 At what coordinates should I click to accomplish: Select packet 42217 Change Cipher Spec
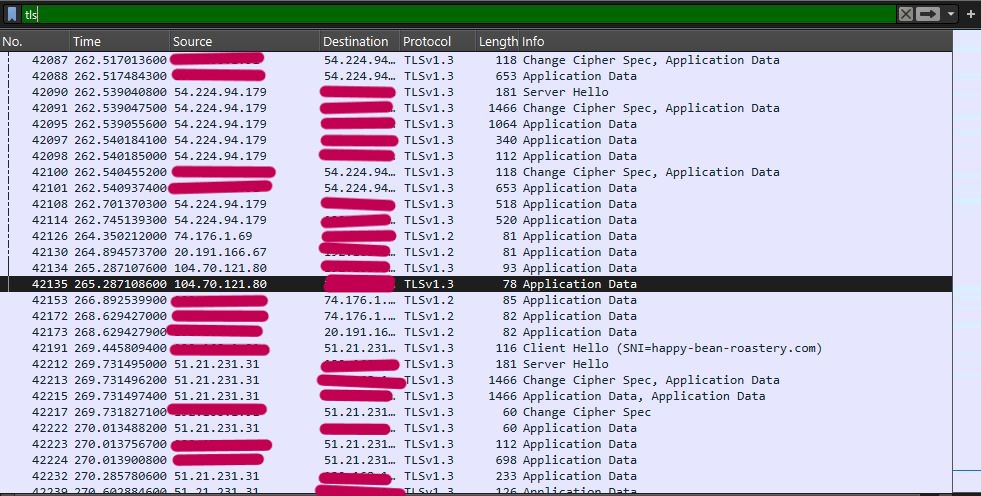476,412
